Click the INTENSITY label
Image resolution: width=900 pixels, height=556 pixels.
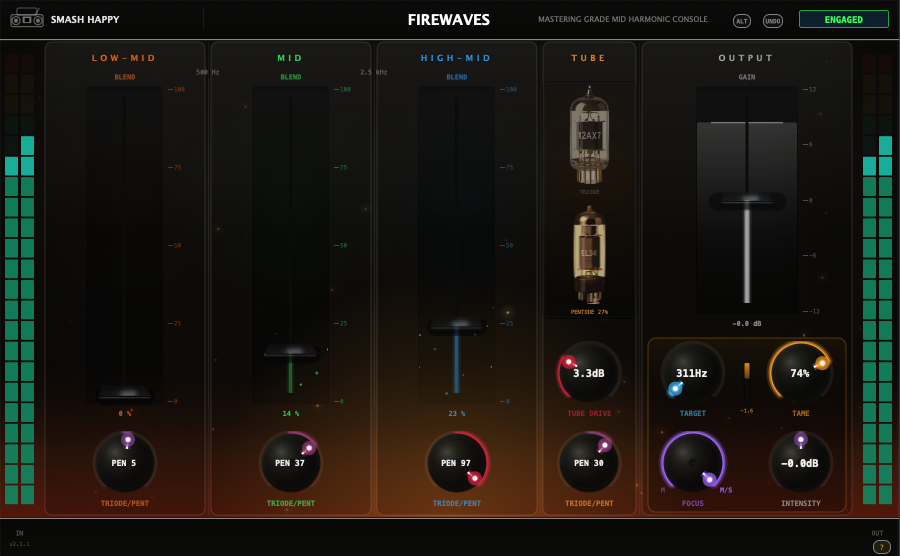800,503
